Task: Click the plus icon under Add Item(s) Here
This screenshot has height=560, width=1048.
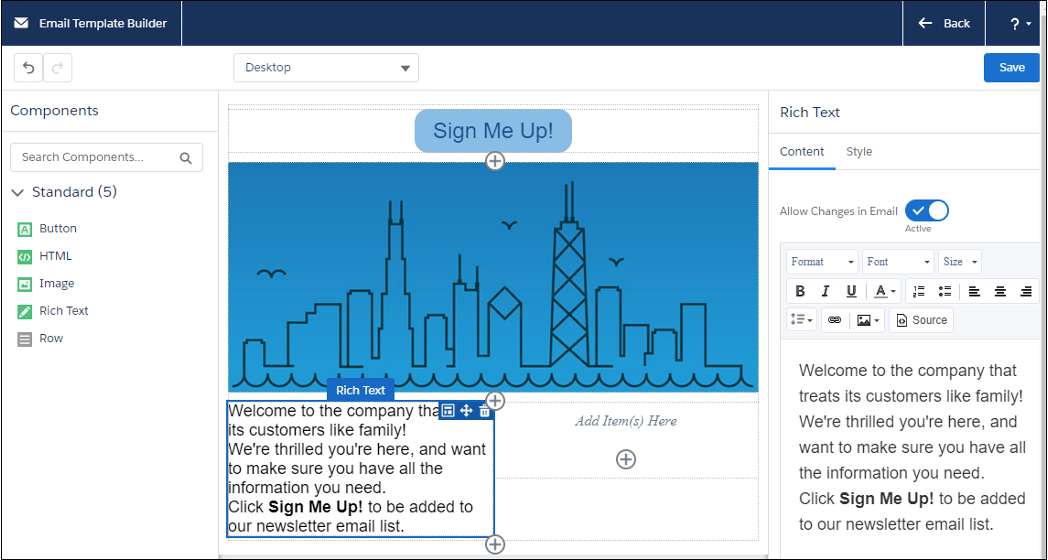Action: pos(626,459)
